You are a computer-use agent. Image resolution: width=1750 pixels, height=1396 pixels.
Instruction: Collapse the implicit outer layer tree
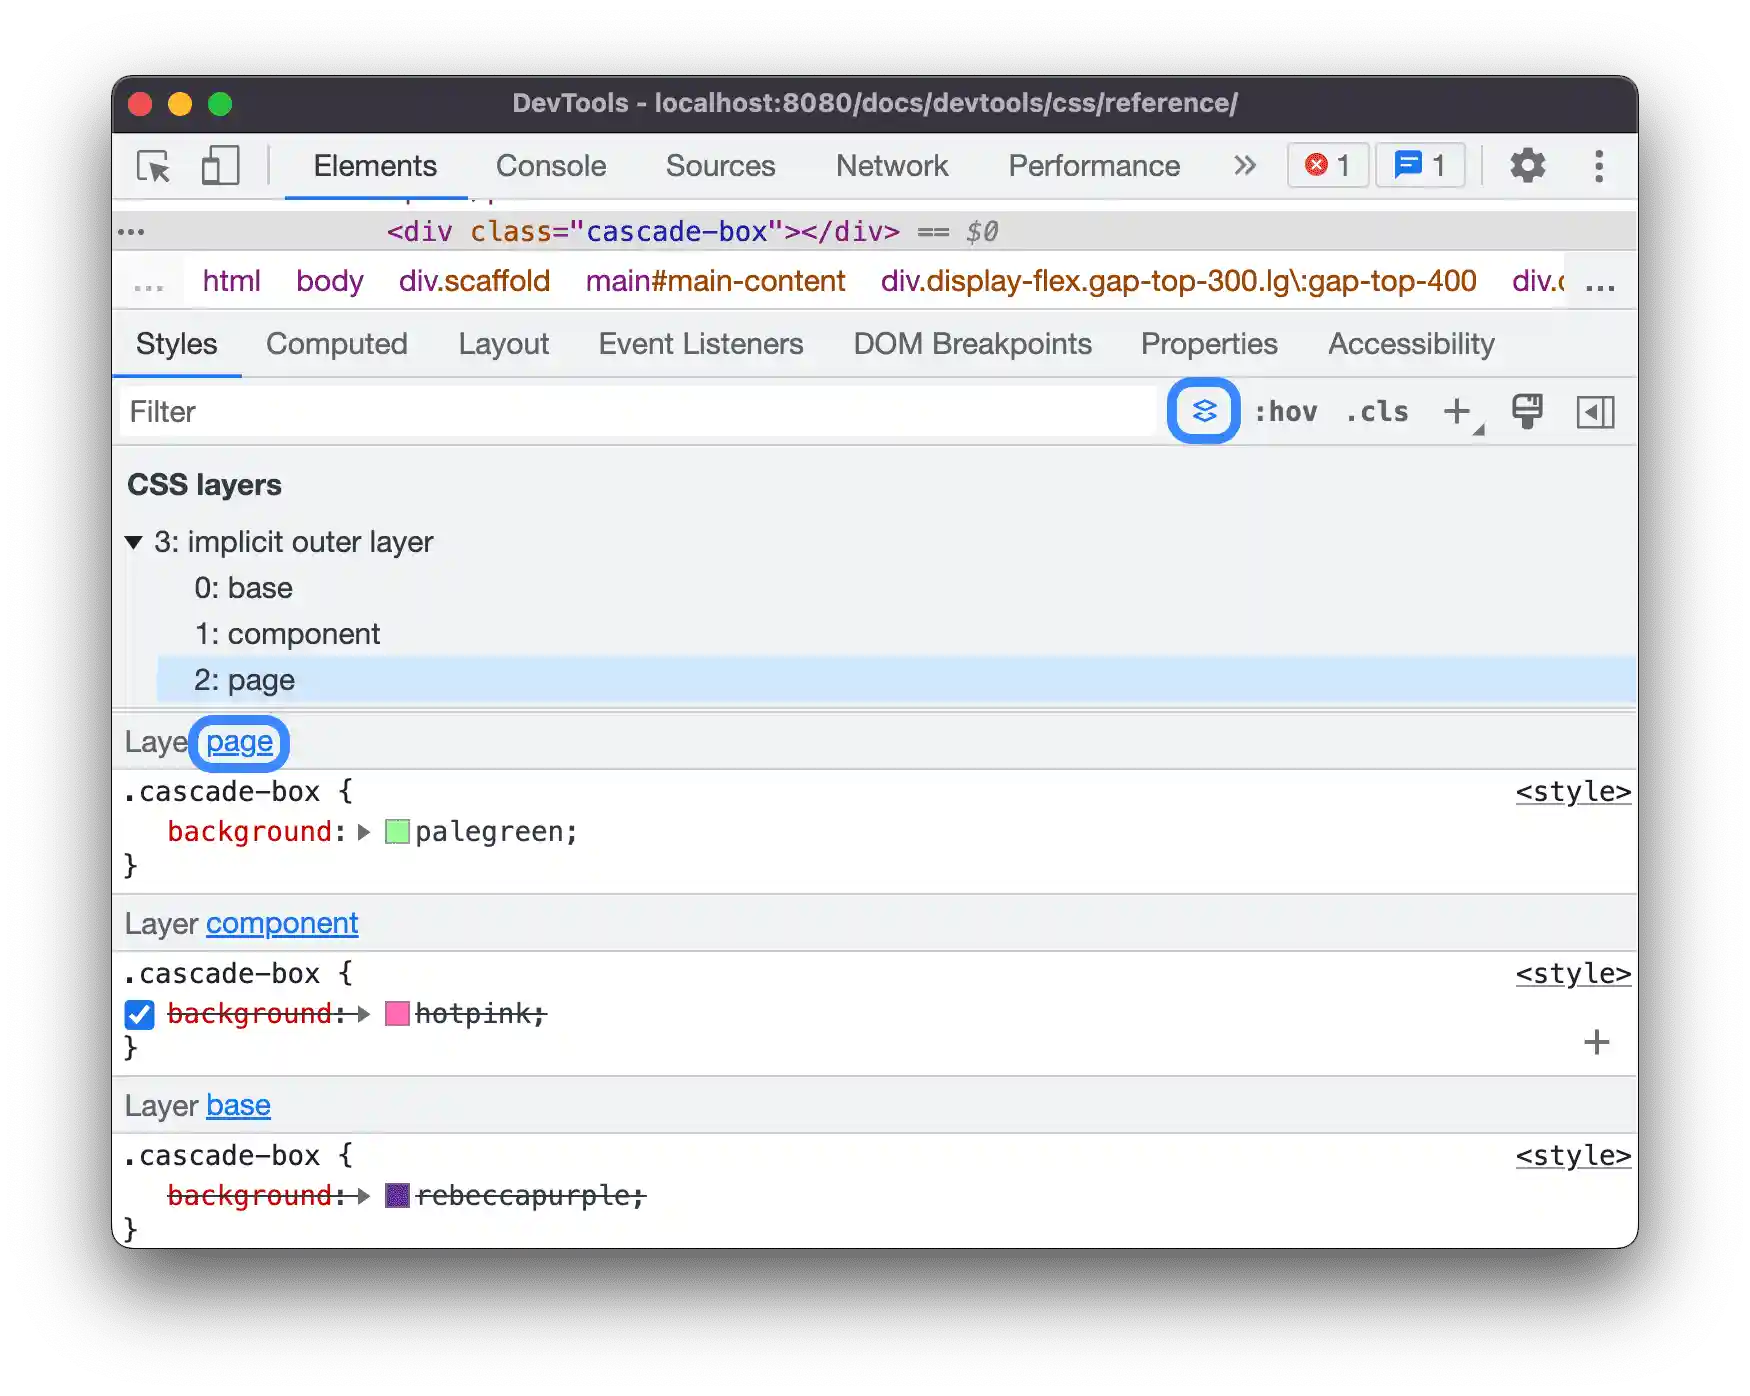(x=134, y=542)
